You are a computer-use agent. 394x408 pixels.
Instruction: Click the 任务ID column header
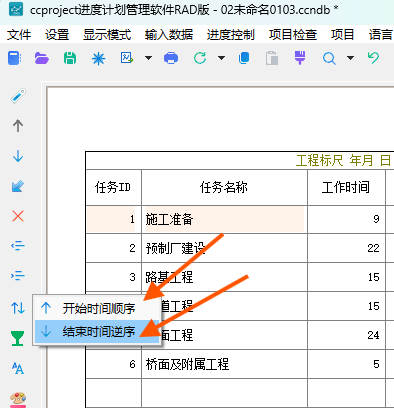(x=113, y=187)
